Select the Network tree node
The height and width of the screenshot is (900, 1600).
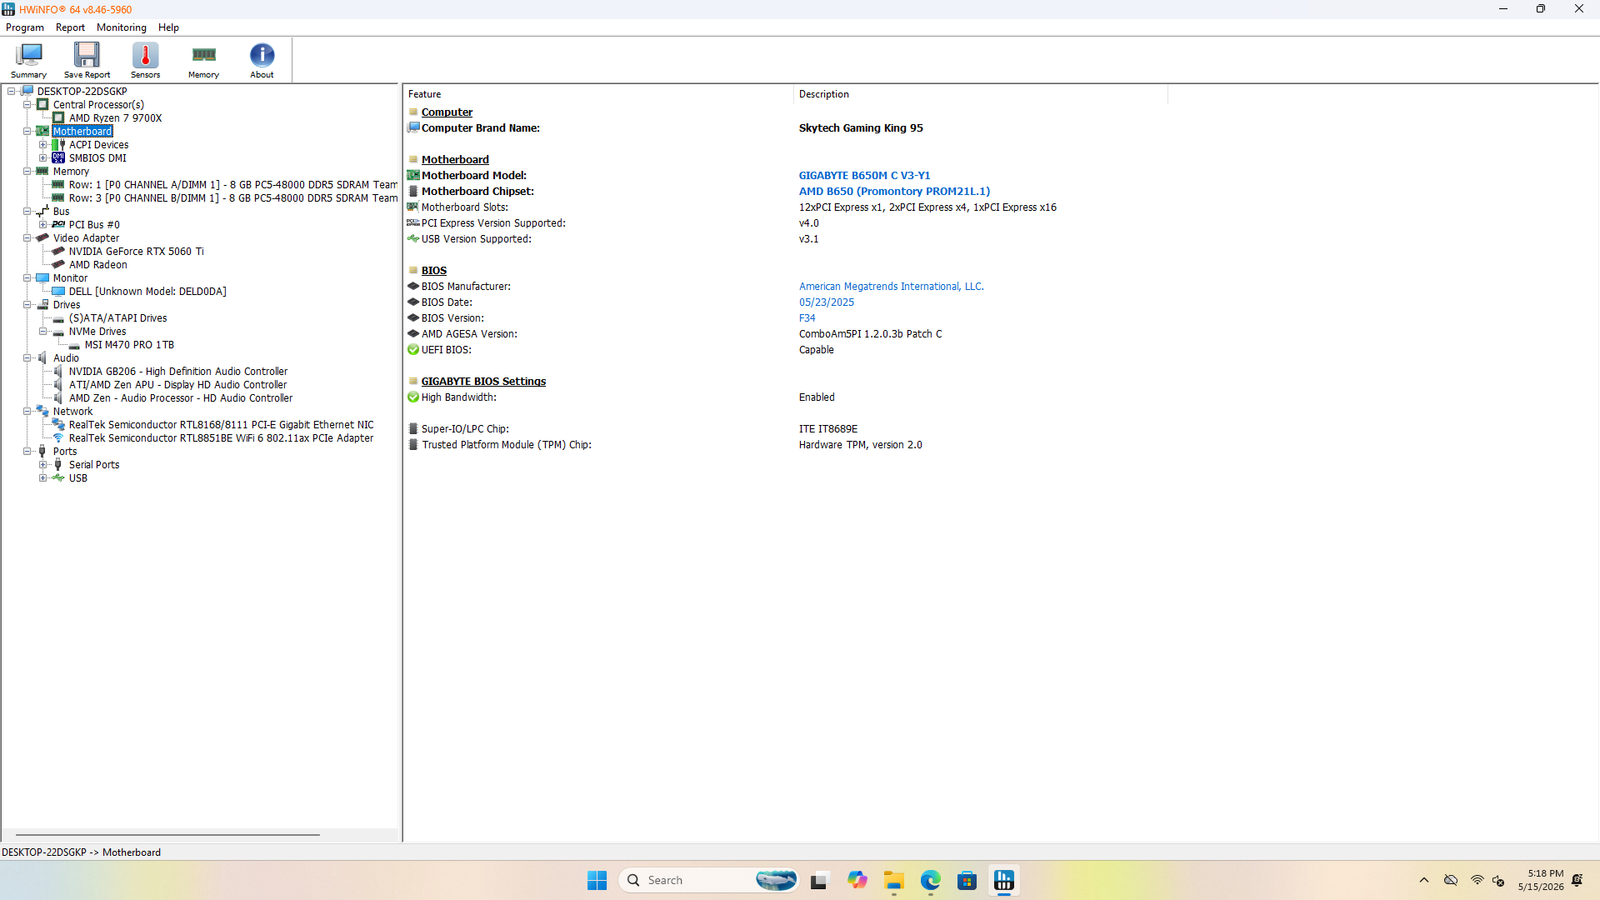tap(73, 411)
